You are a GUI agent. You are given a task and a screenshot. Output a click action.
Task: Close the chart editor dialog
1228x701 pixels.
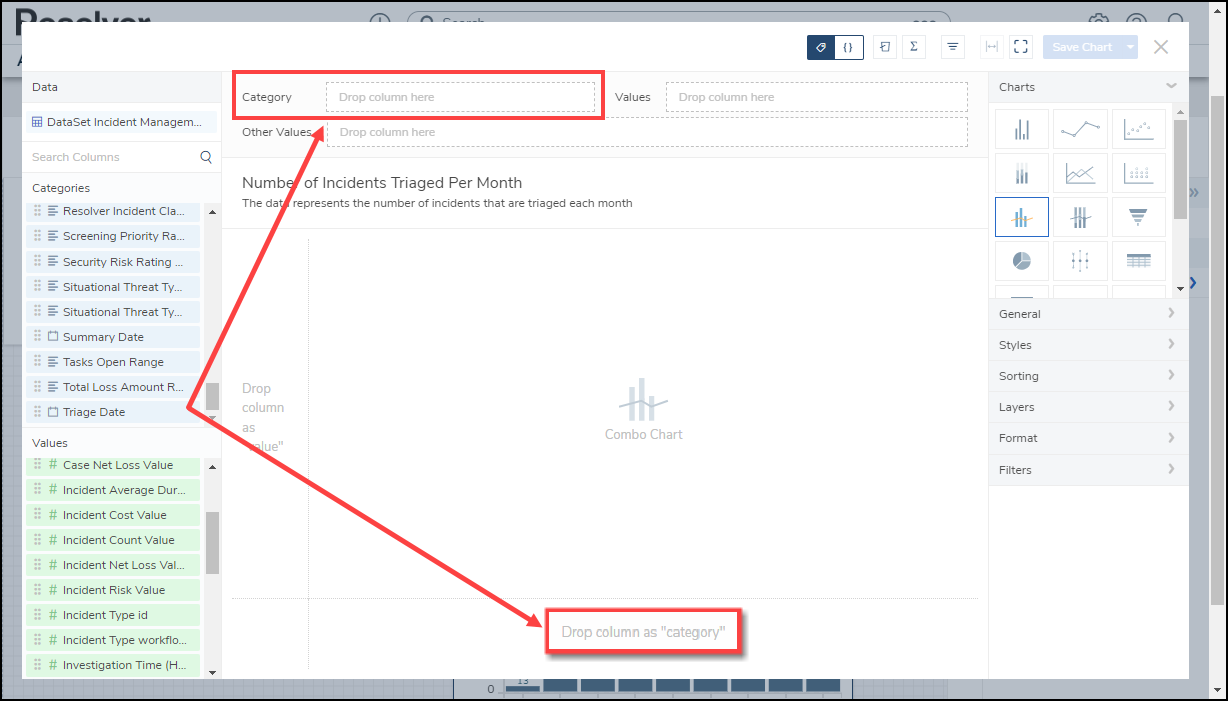click(x=1161, y=47)
